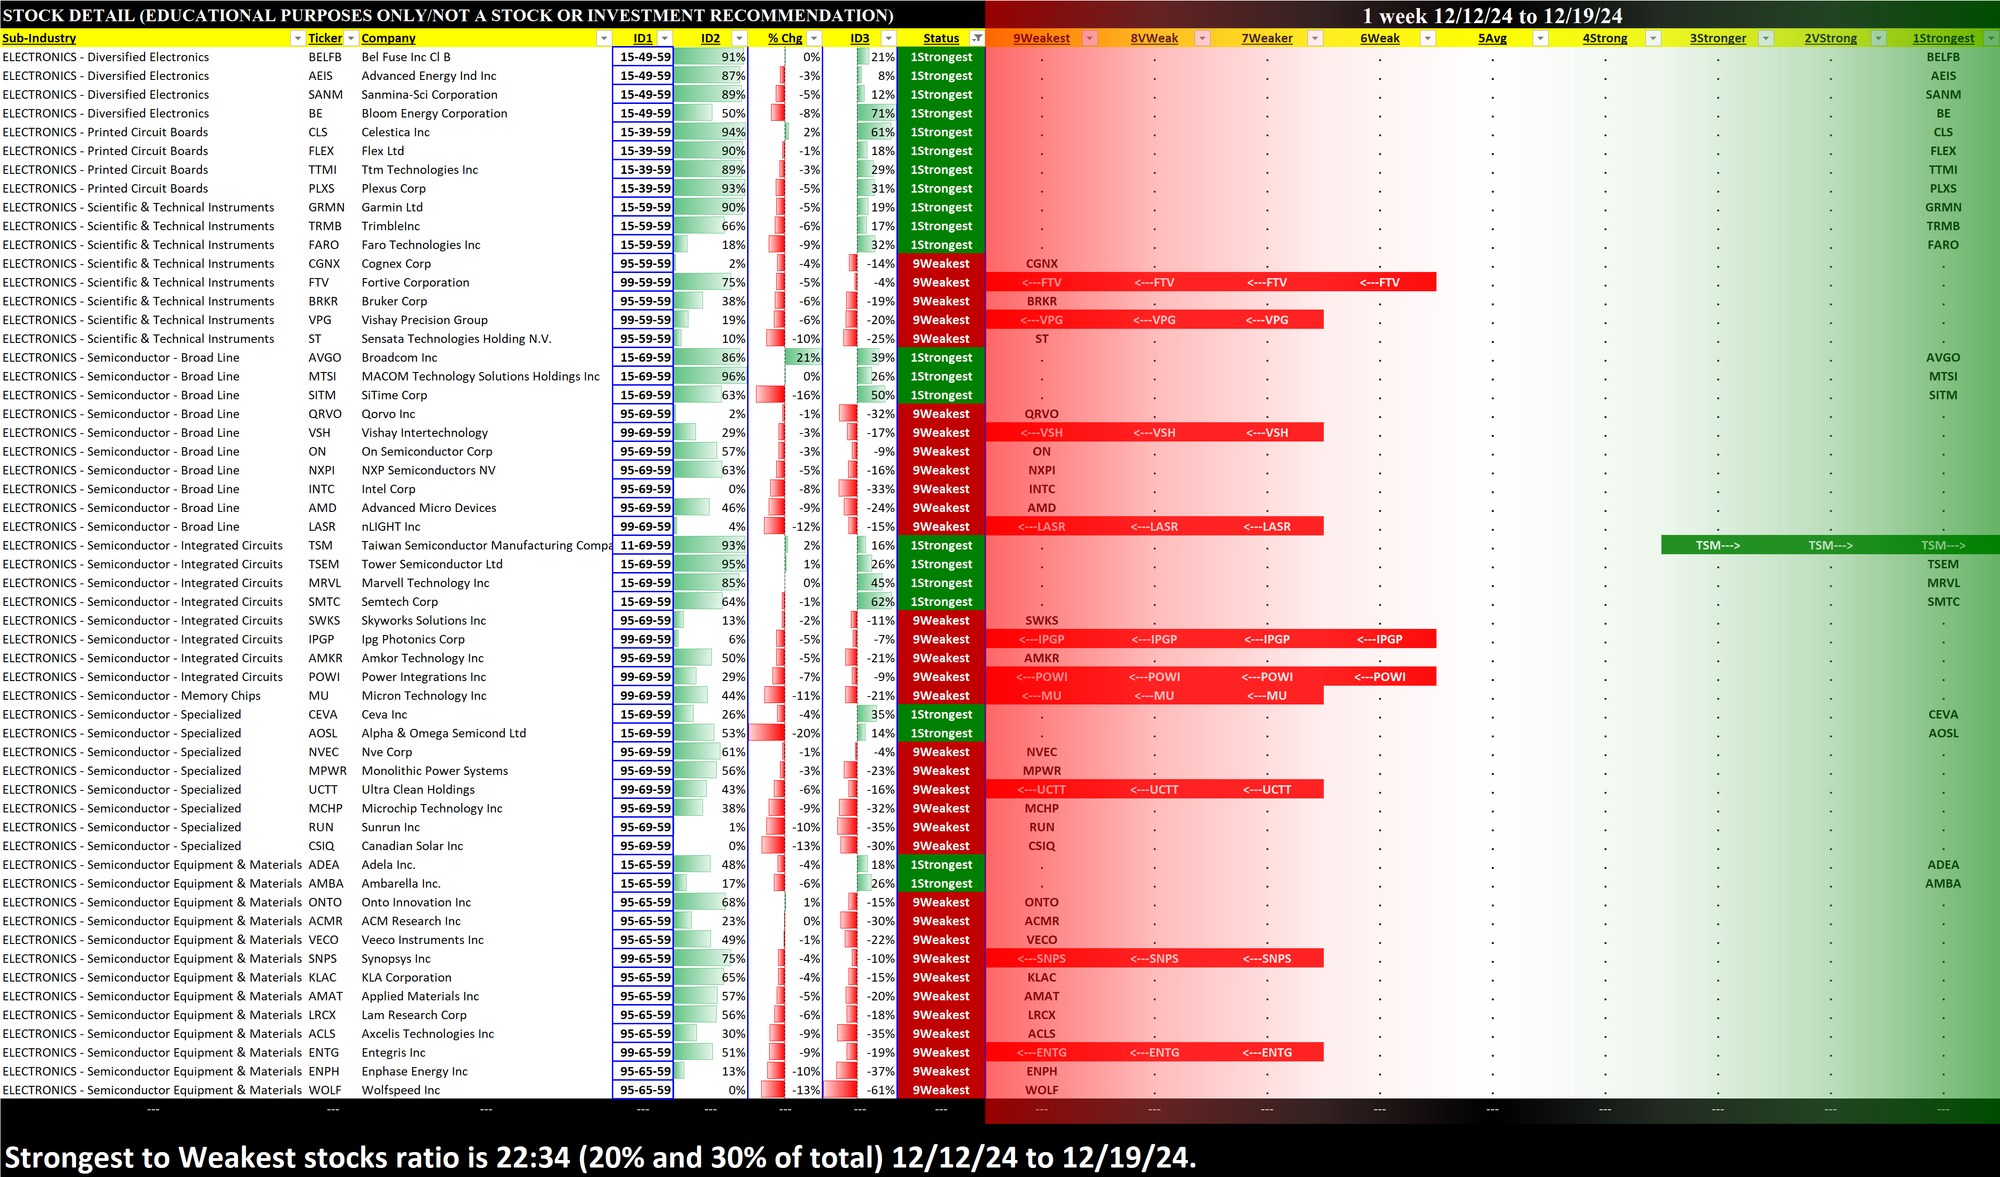Open the 1Strongest column filter dropdown
Viewport: 2000px width, 1177px height.
point(1990,38)
